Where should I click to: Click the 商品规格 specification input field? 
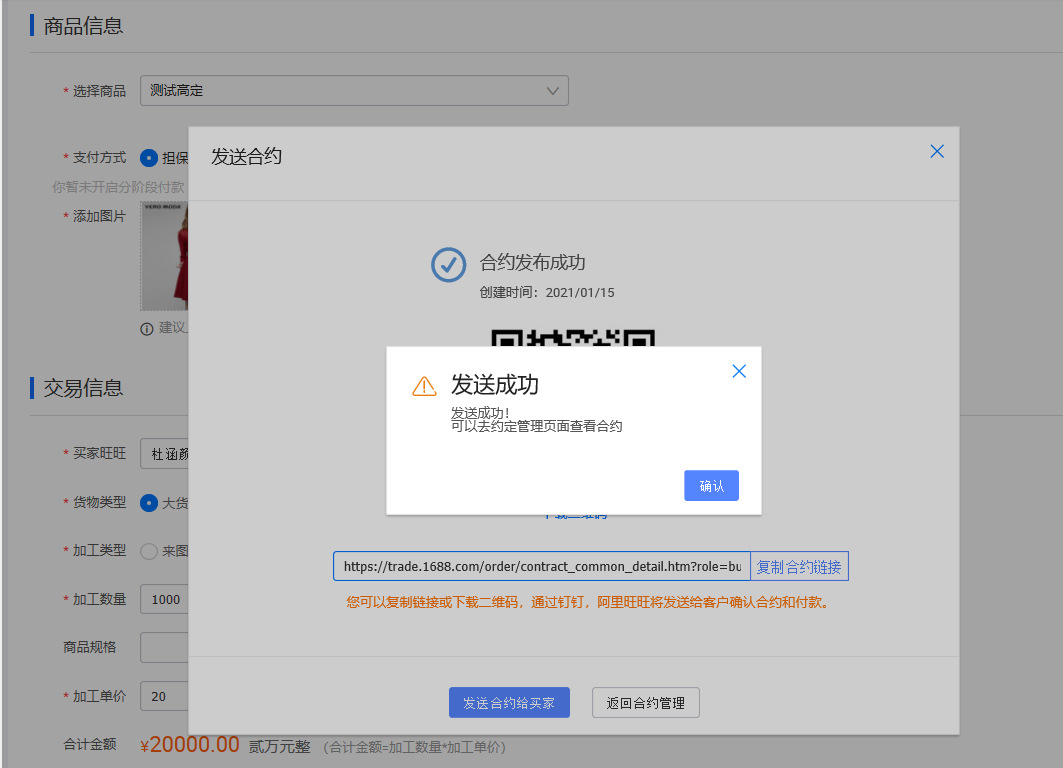[x=163, y=647]
